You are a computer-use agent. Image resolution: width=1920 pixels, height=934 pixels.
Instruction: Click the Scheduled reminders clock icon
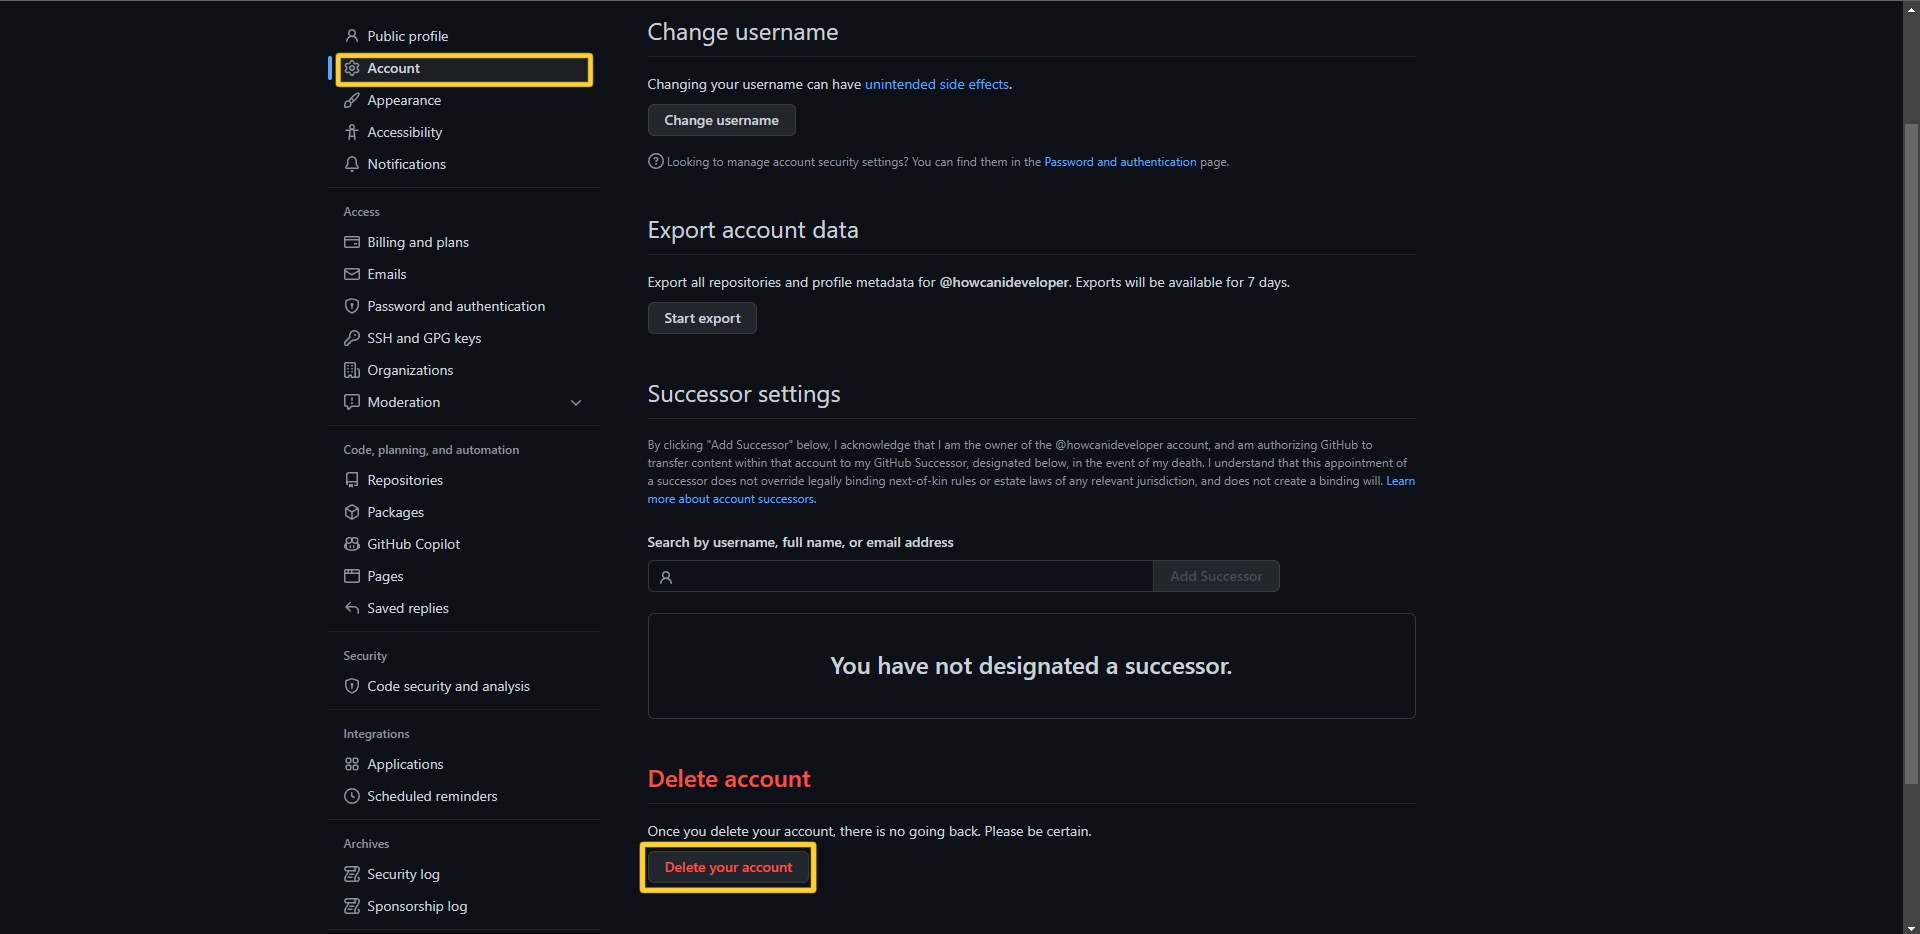pyautogui.click(x=352, y=796)
